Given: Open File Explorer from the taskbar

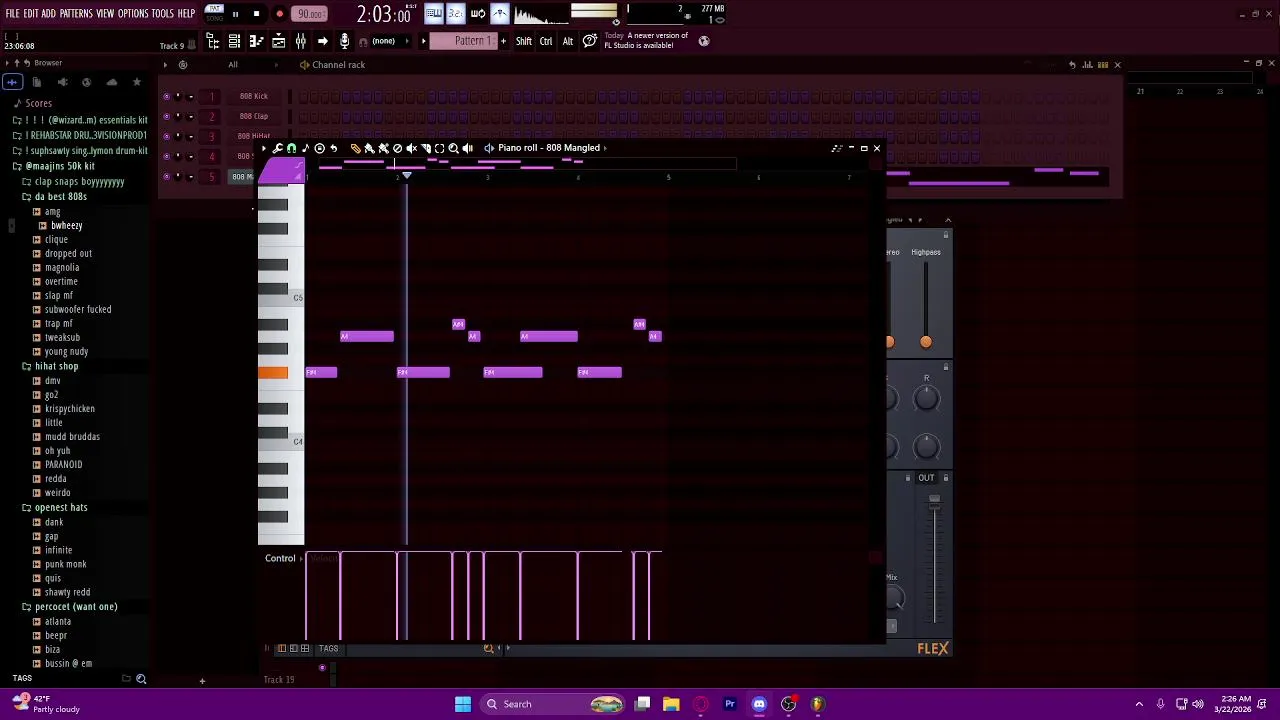Looking at the screenshot, I should point(671,704).
